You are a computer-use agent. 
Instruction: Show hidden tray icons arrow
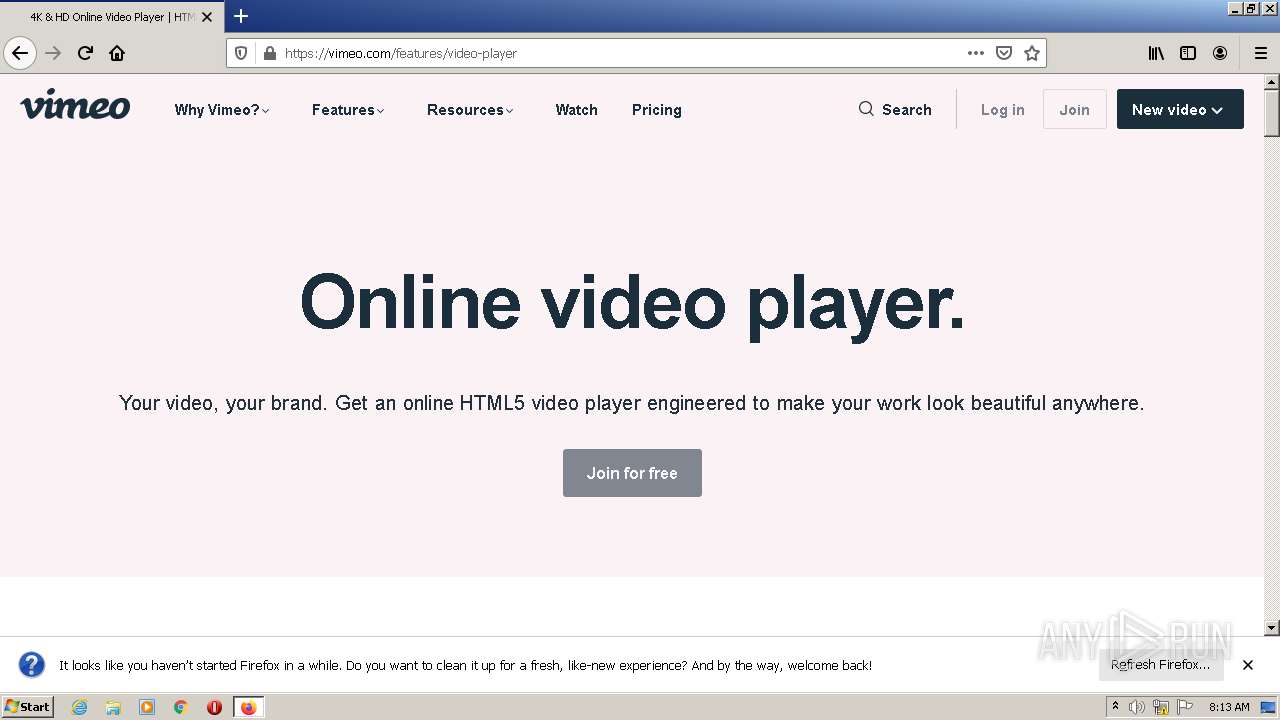1115,707
